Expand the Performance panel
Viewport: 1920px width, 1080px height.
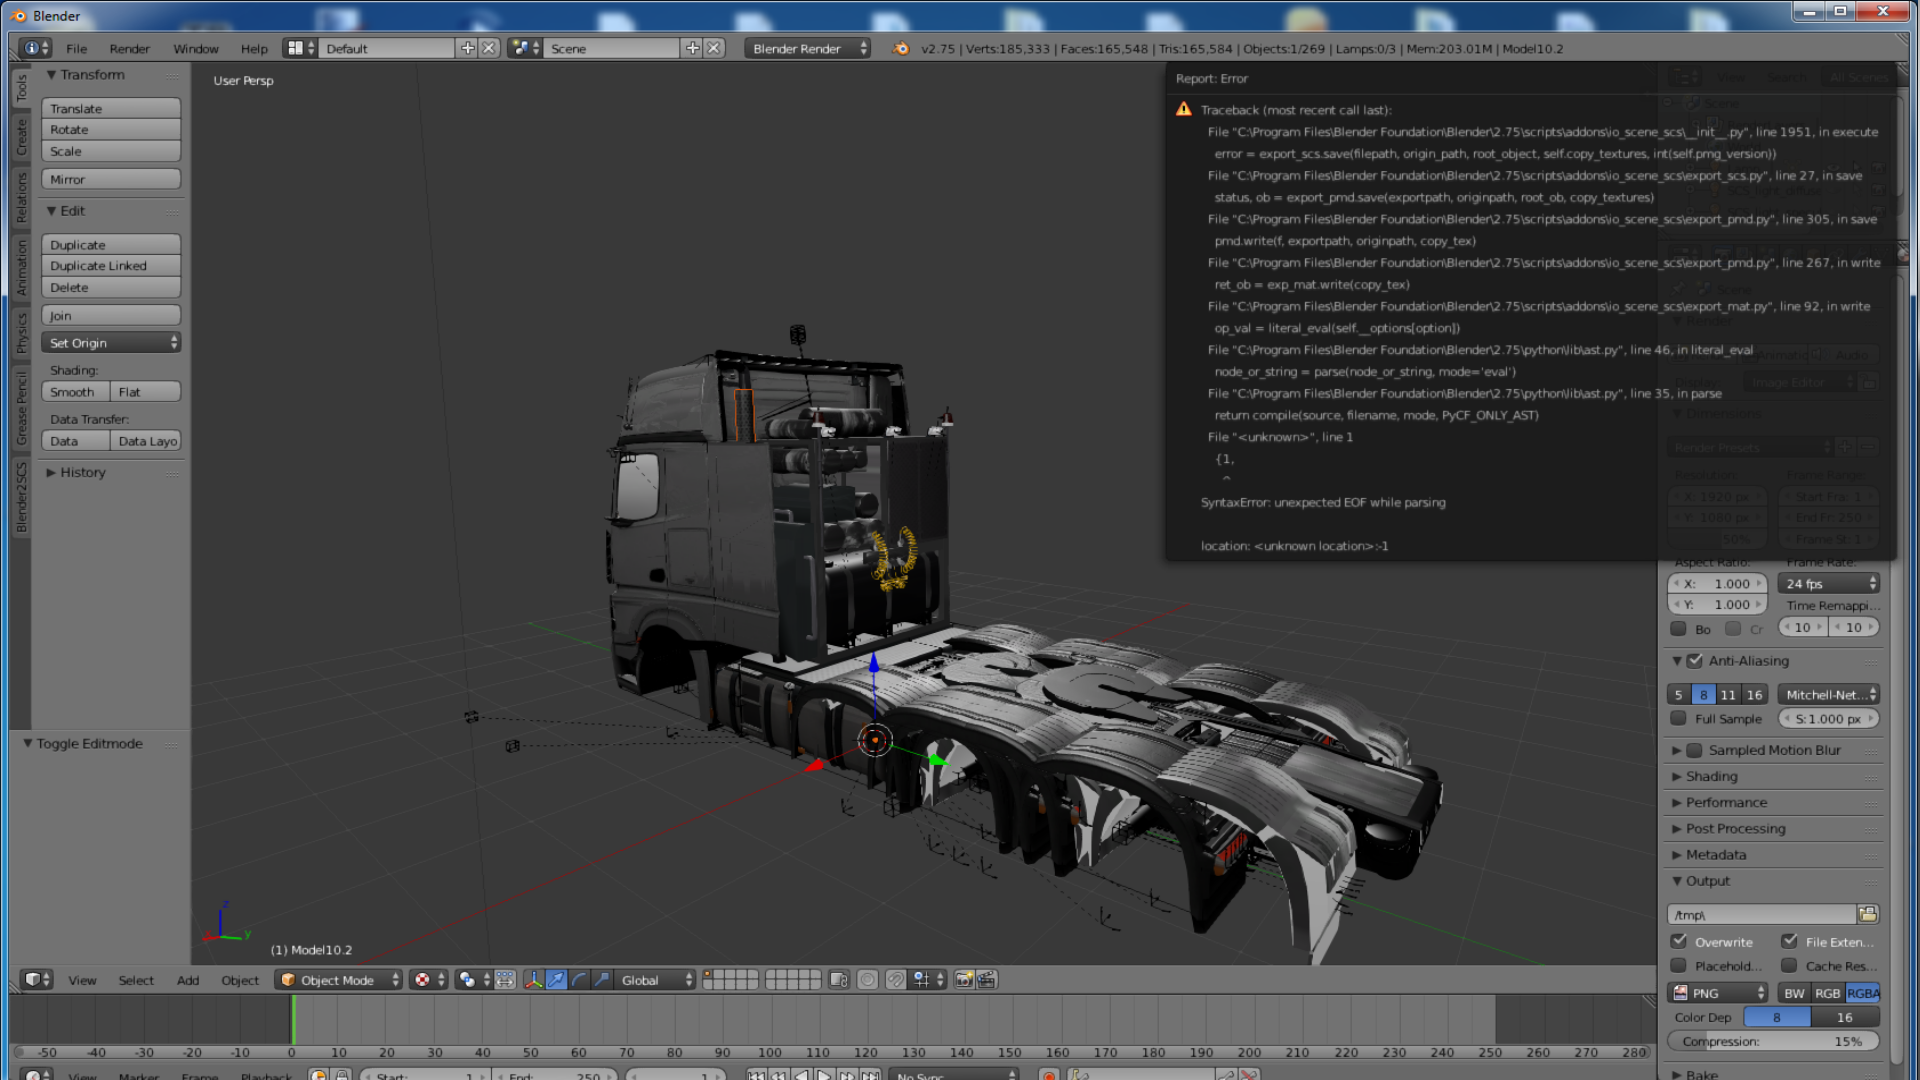click(1726, 802)
